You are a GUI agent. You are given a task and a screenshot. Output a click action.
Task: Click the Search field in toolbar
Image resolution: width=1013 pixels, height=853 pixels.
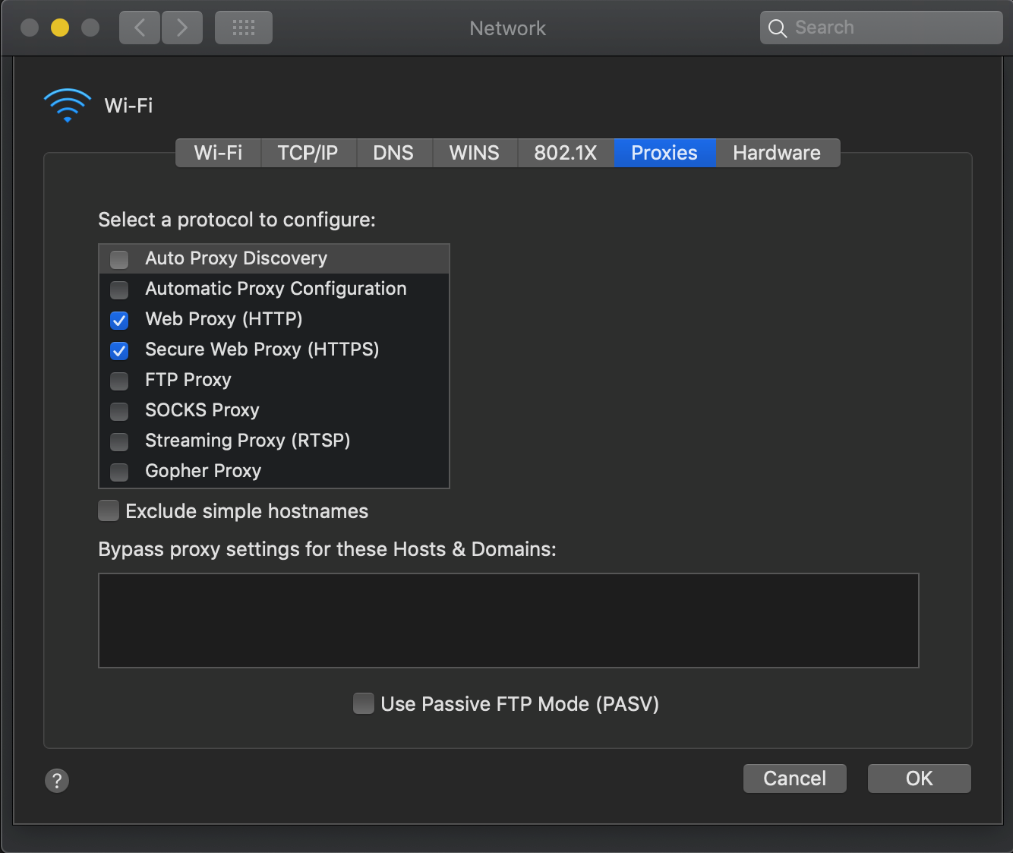click(x=890, y=28)
